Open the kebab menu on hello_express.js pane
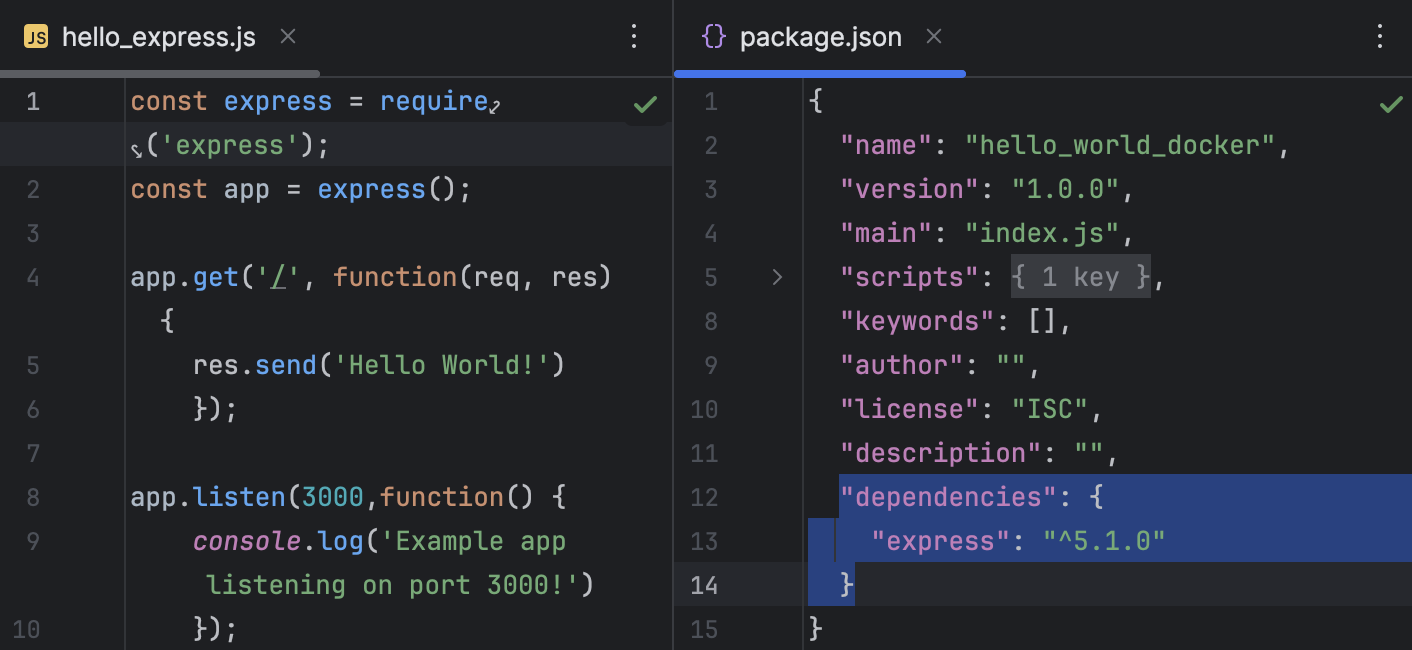Viewport: 1412px width, 650px height. 634,36
